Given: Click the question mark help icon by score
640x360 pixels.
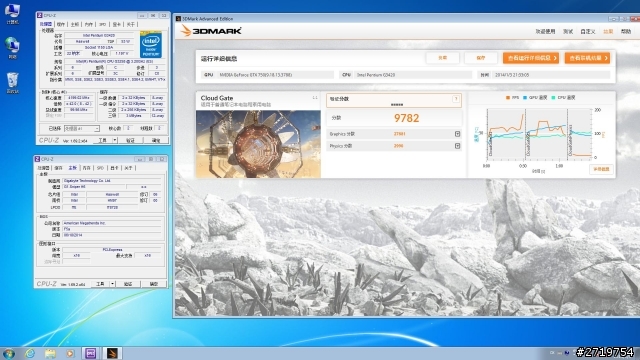Looking at the screenshot, I should (x=456, y=99).
